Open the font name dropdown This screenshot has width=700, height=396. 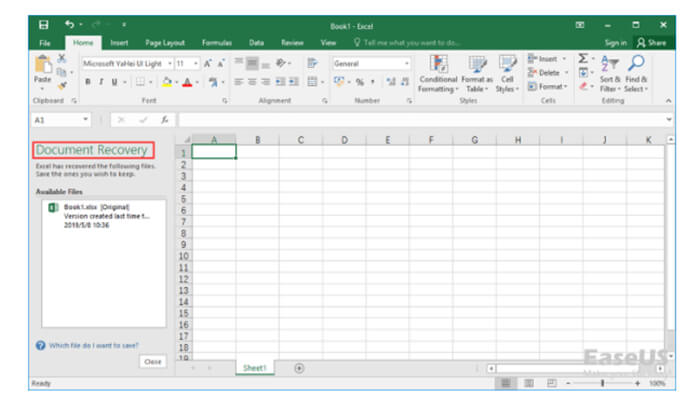coord(170,64)
